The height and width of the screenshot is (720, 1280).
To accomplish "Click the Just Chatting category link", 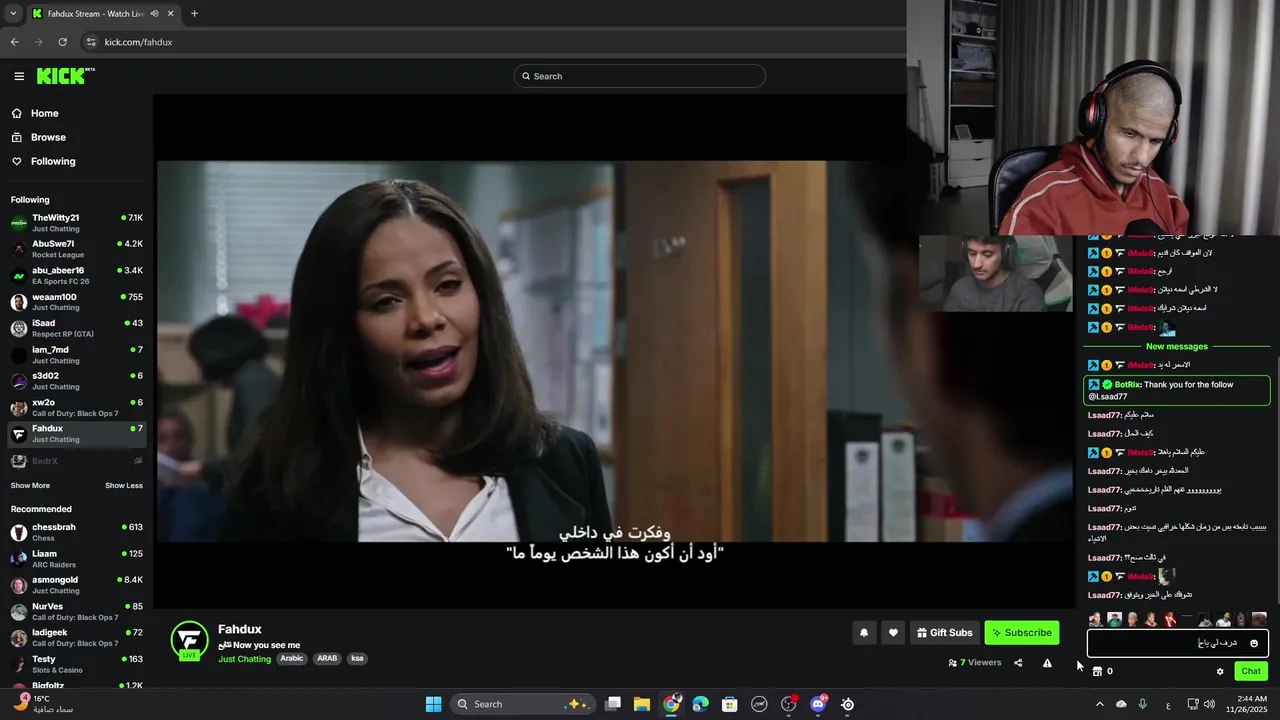I will click(x=244, y=659).
